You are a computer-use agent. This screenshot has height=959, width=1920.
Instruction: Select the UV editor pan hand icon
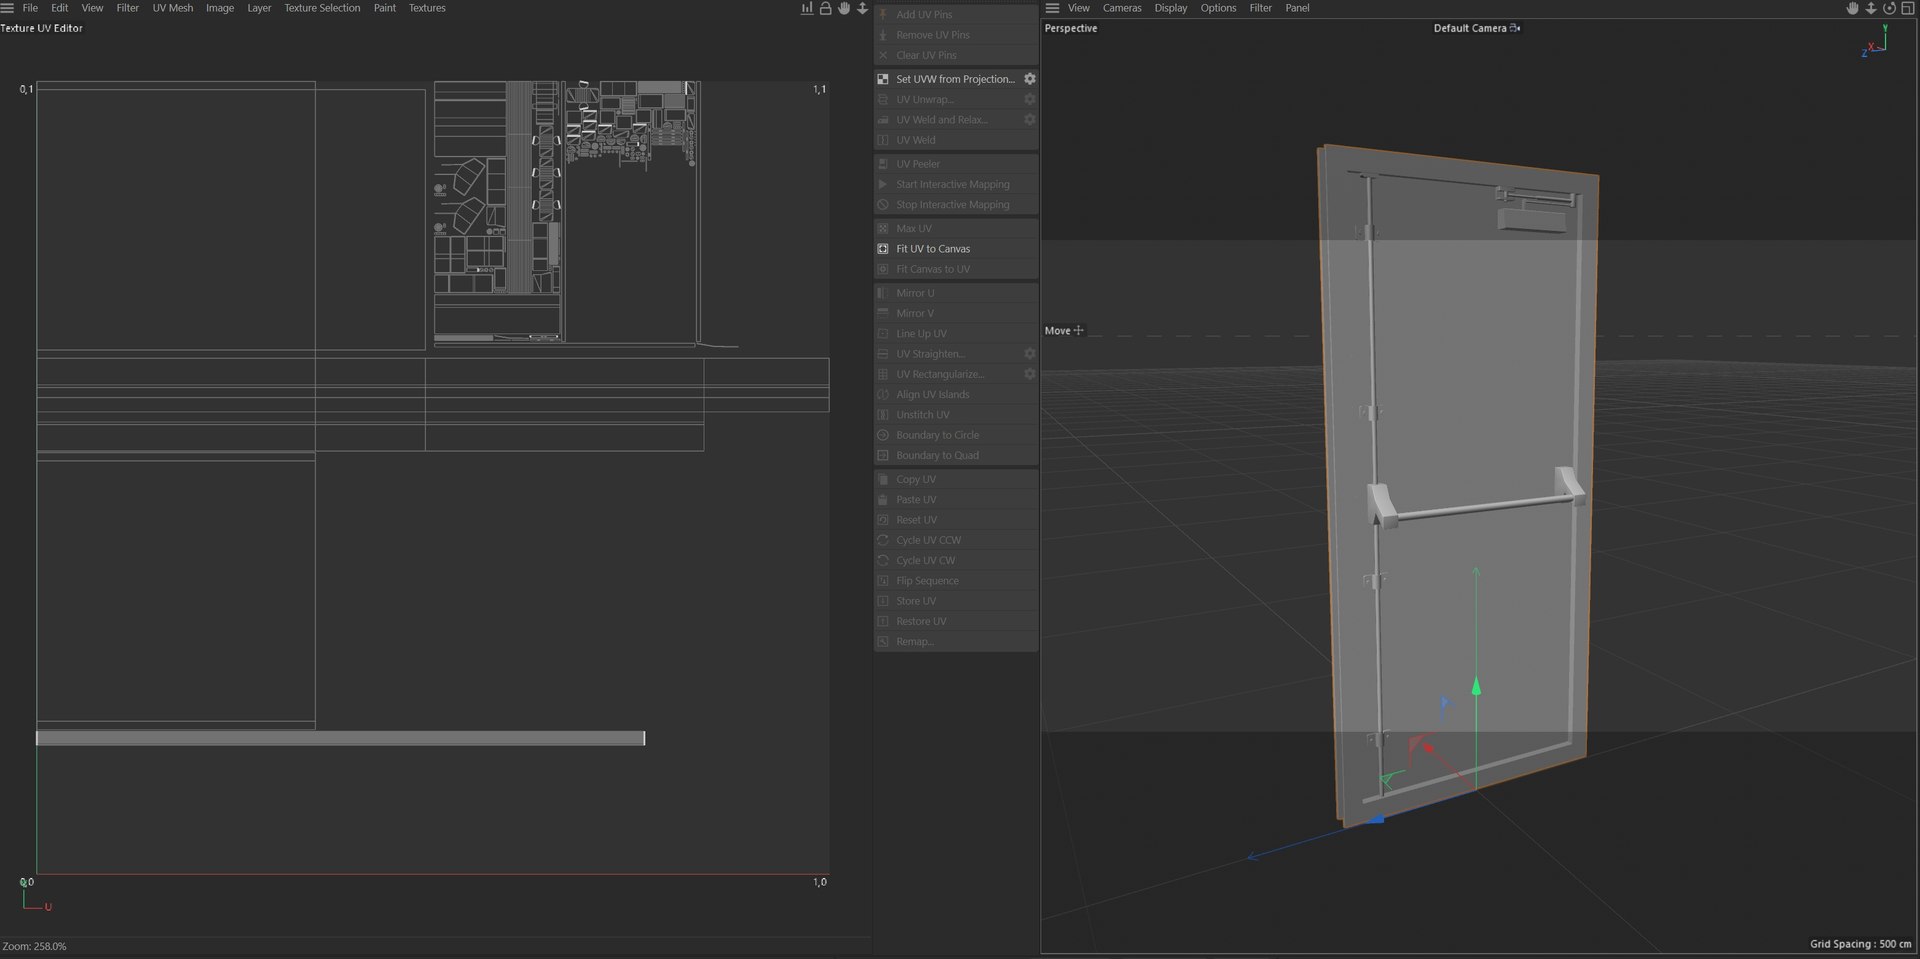point(844,8)
